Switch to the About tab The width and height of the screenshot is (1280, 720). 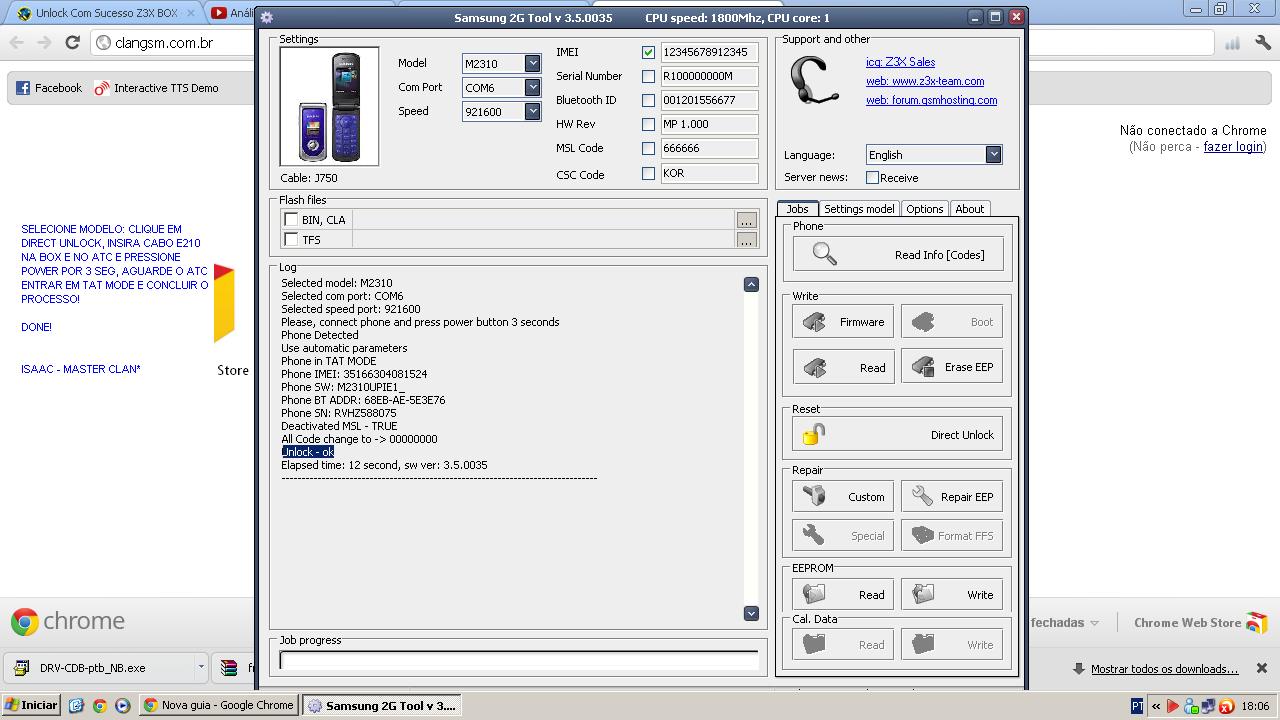(969, 209)
